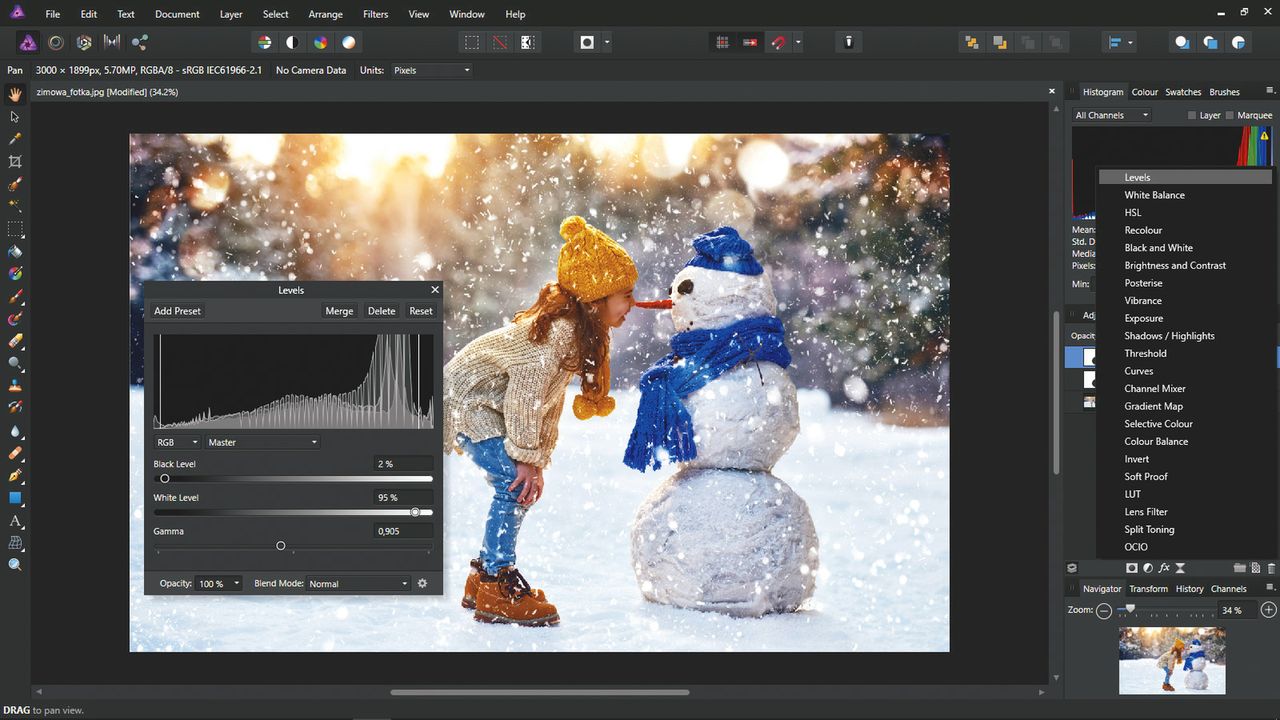Click the Levels blend options gear icon
The height and width of the screenshot is (720, 1280).
[422, 583]
